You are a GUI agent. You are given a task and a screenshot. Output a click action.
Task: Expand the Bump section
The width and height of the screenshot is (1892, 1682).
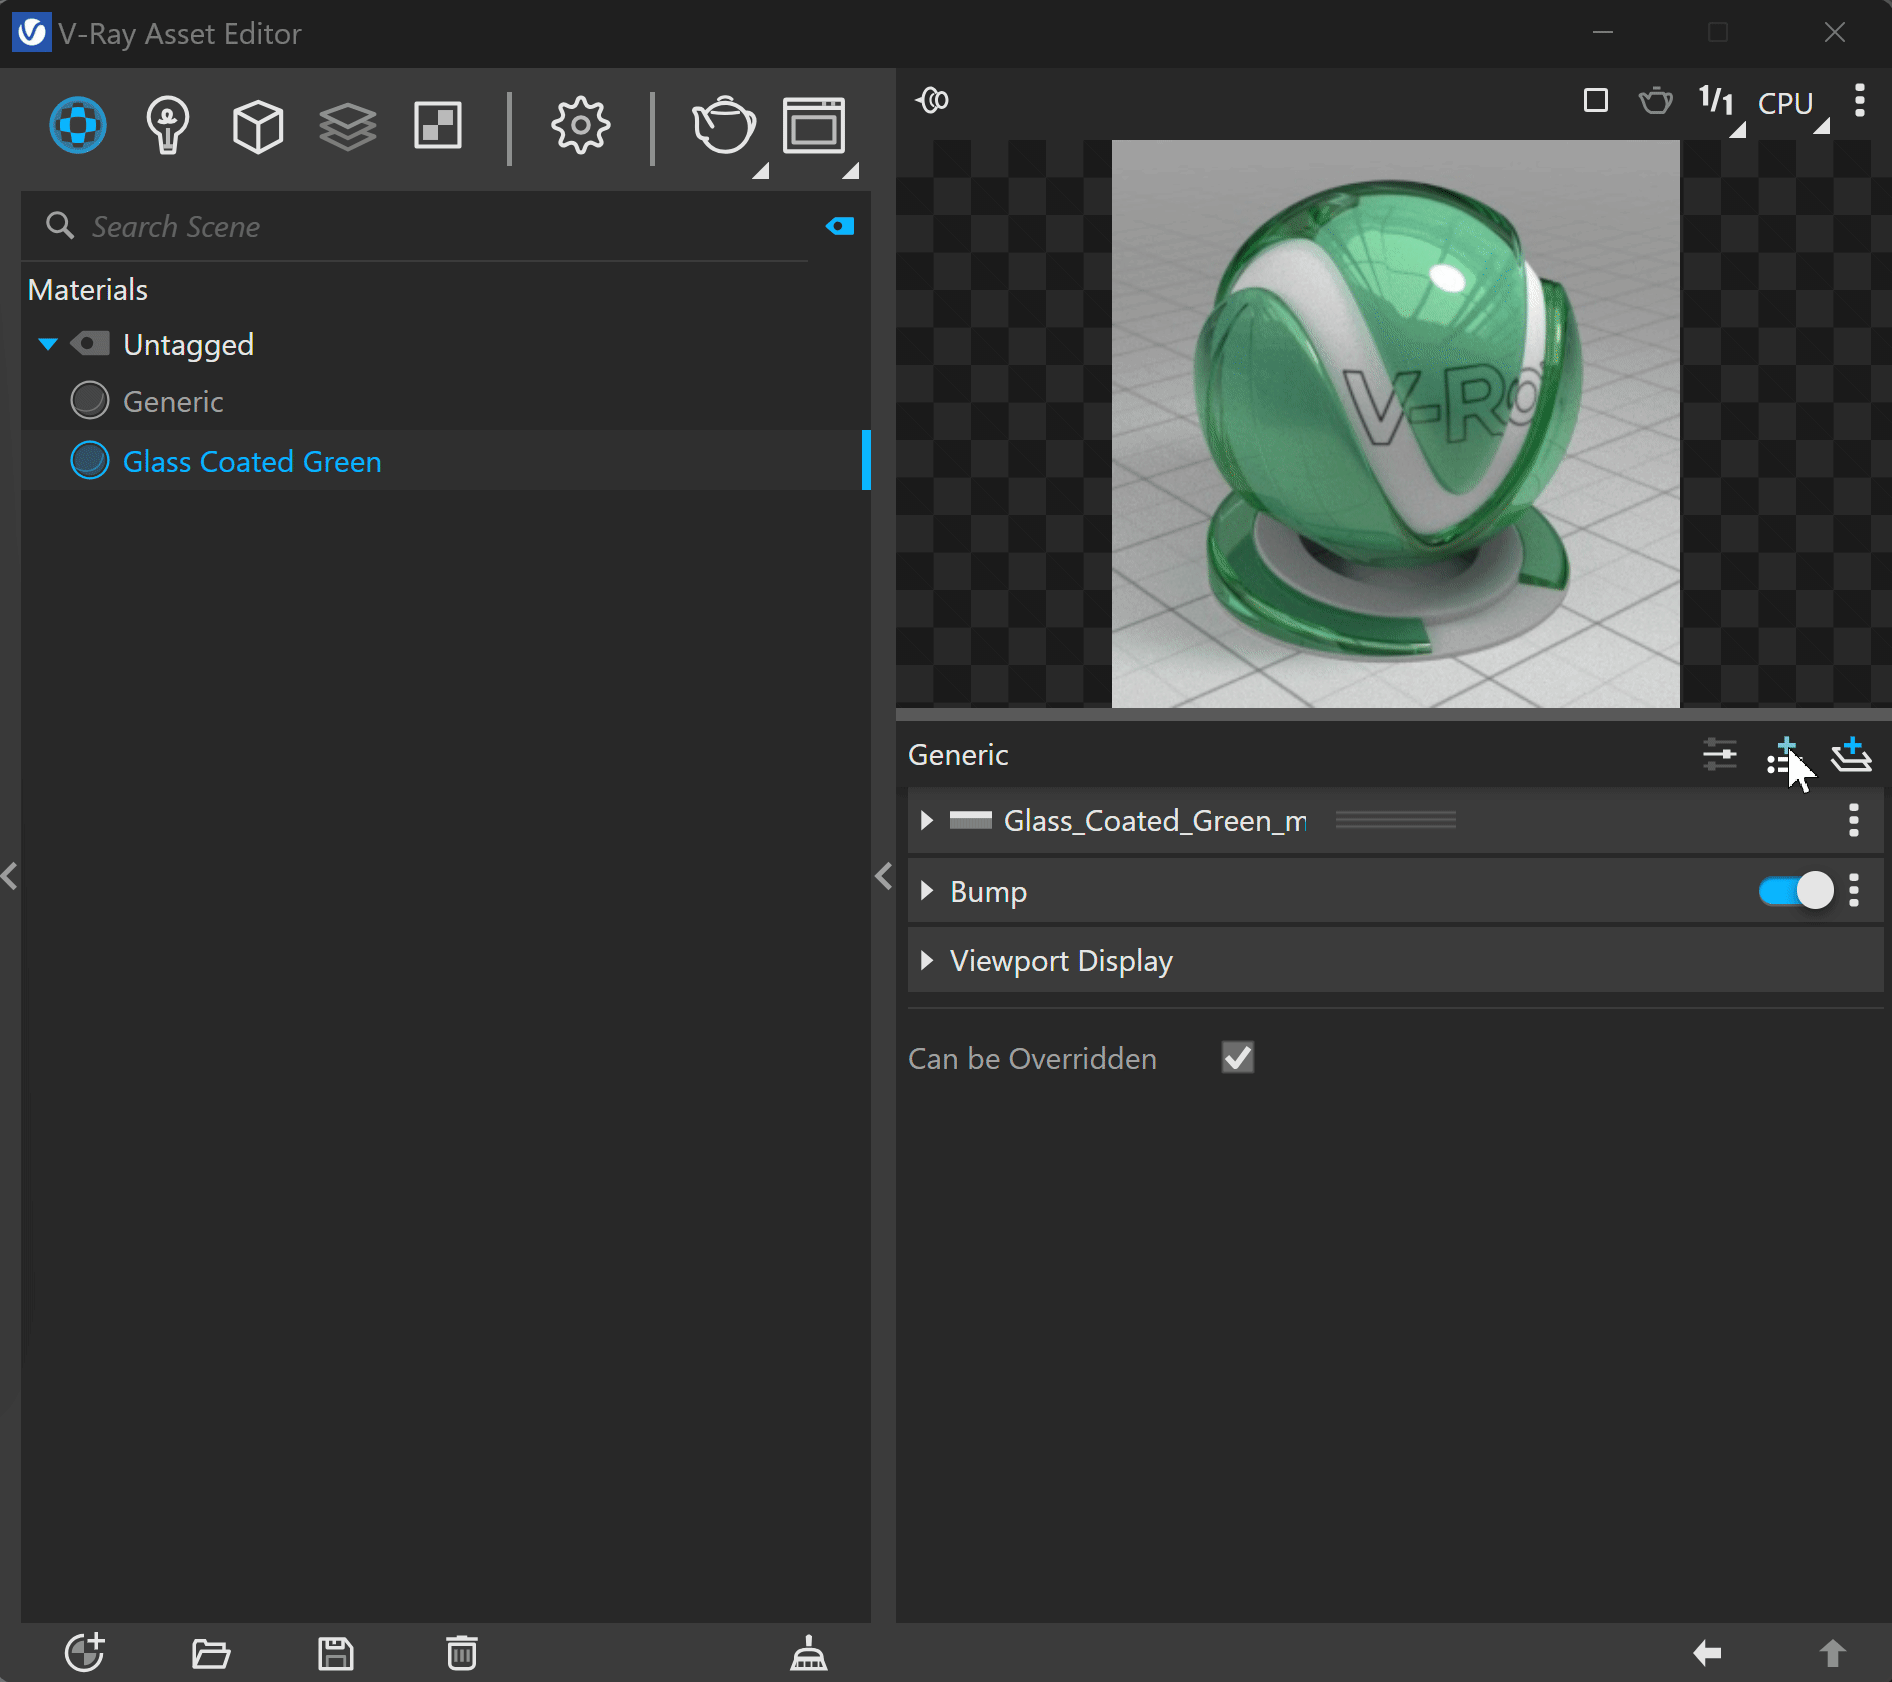[926, 890]
